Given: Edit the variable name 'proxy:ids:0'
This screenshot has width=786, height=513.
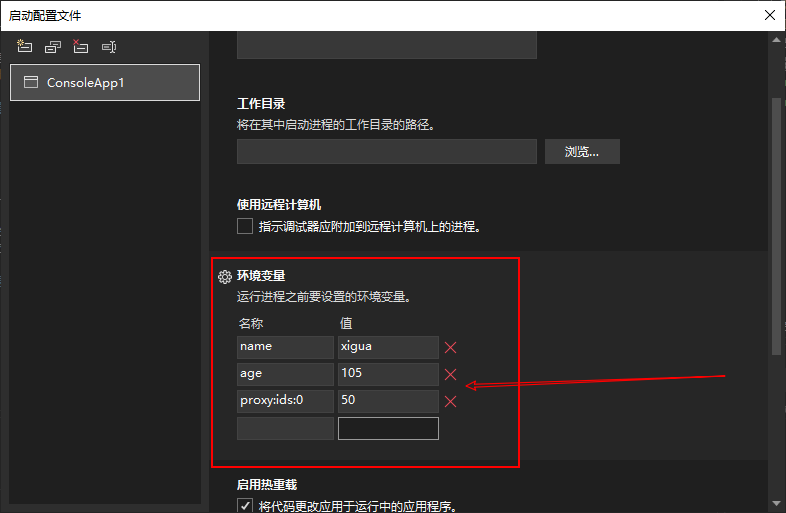Looking at the screenshot, I should click(x=285, y=401).
